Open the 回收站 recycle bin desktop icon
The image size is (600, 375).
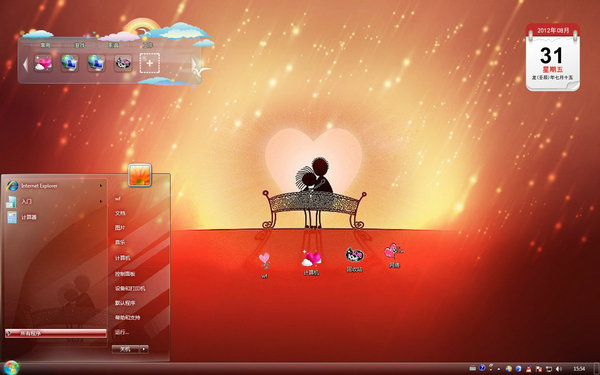[x=355, y=259]
